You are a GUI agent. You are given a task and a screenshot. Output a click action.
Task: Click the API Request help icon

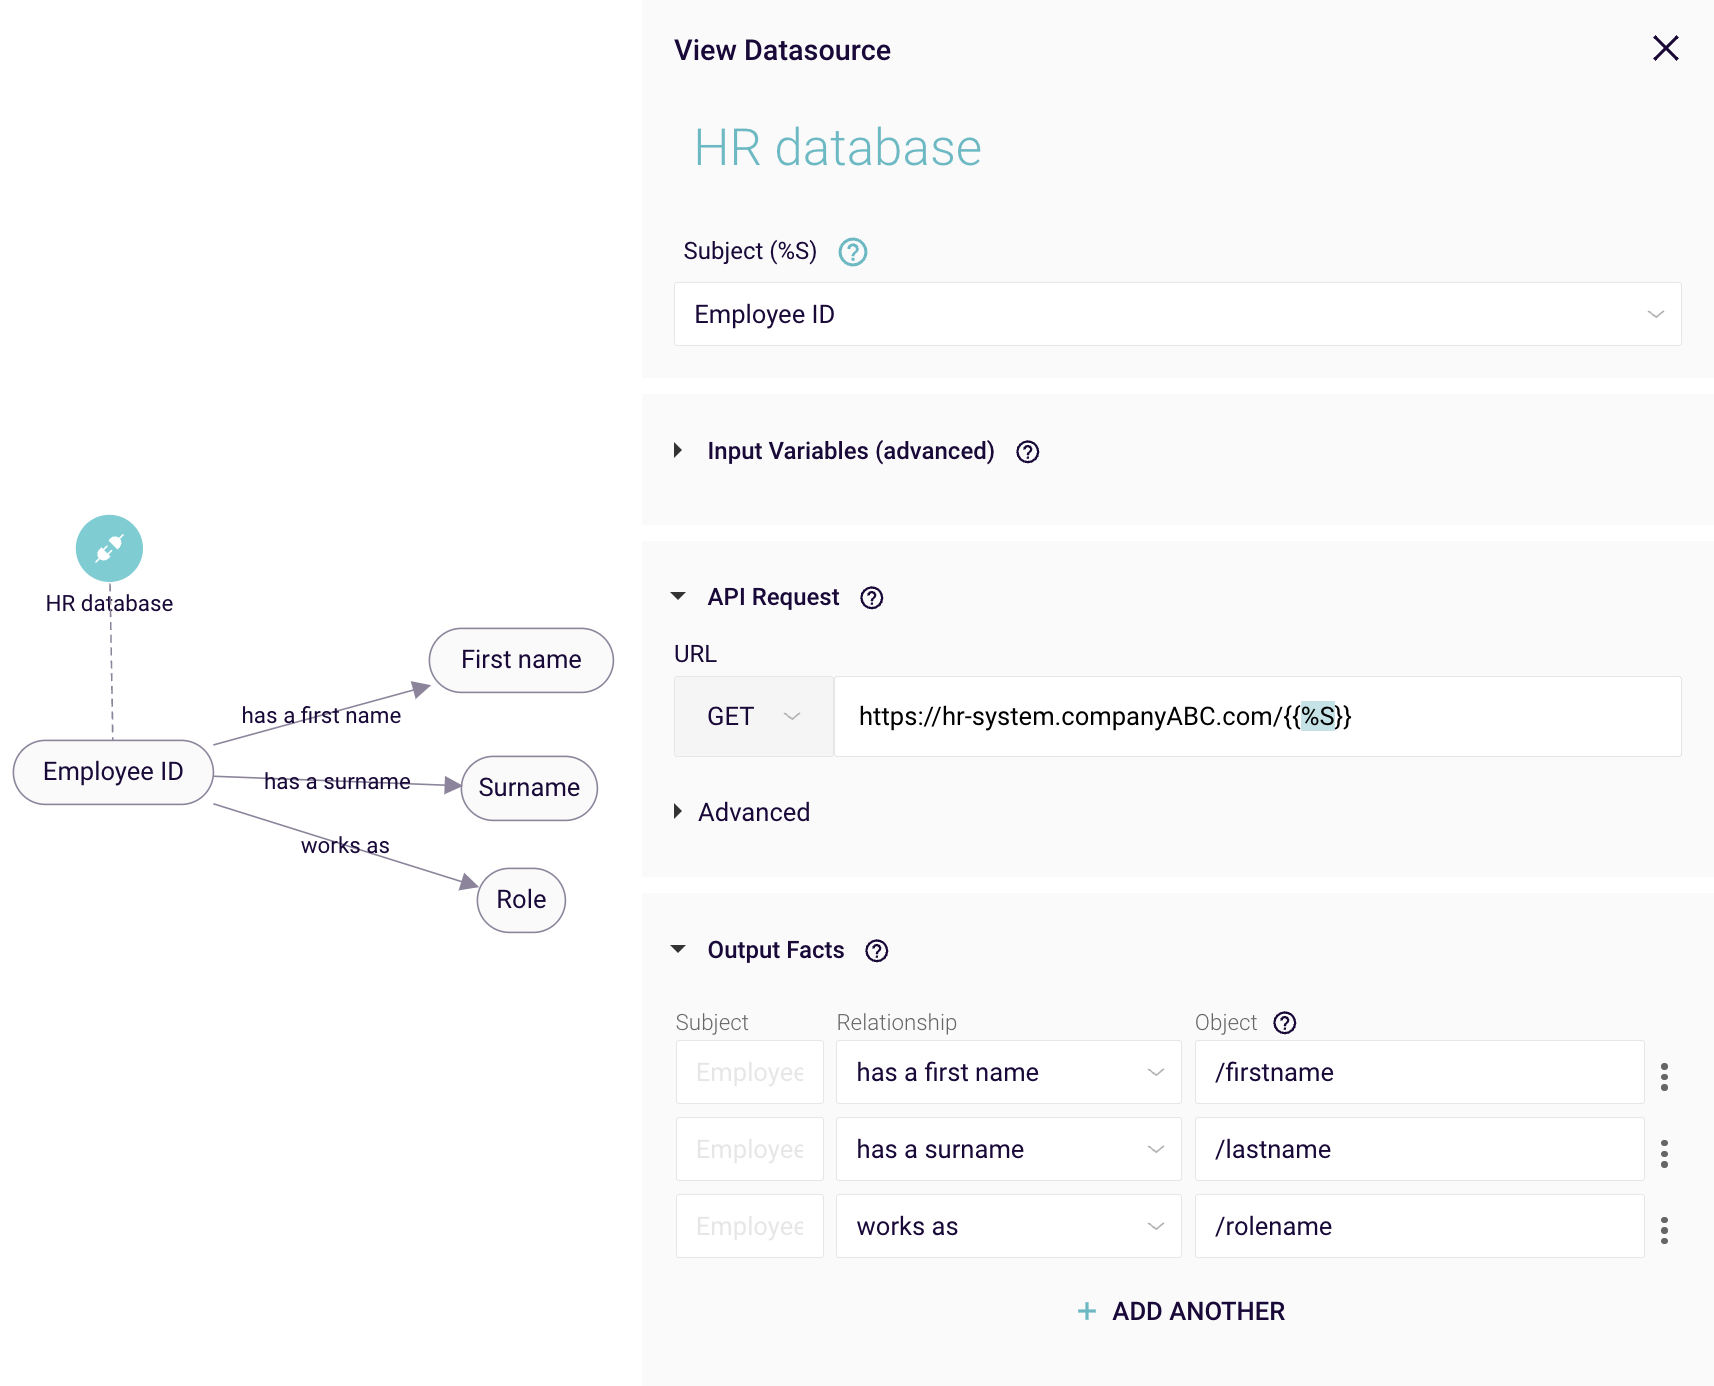871,598
